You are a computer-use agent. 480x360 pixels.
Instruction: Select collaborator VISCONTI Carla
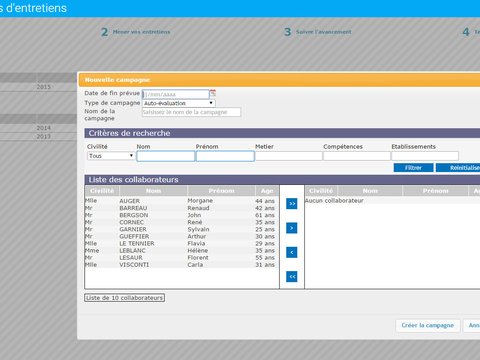coord(182,265)
